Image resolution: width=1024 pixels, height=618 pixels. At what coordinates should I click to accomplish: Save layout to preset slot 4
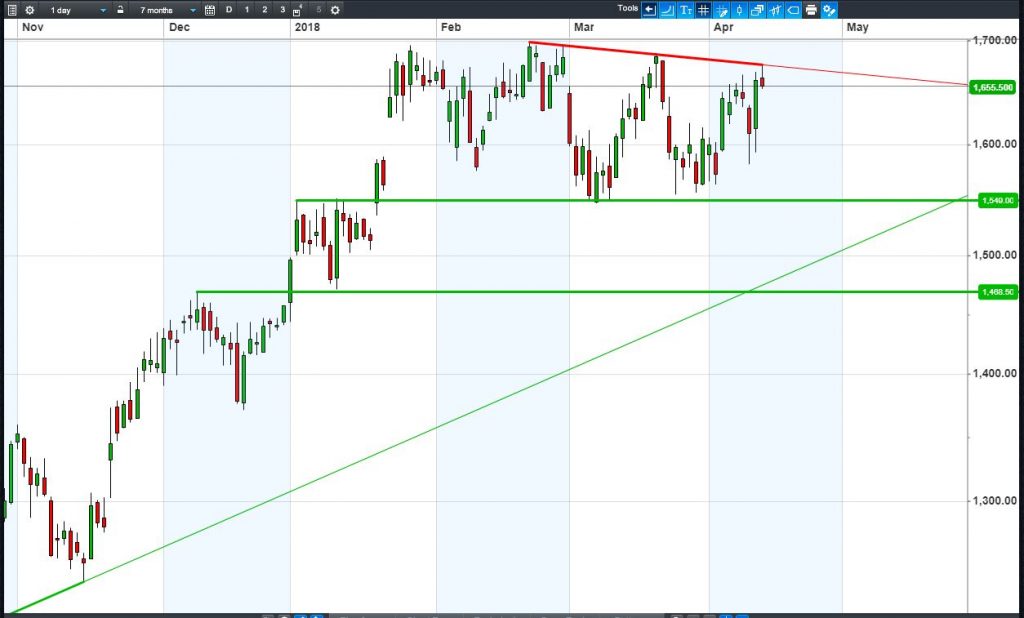pos(298,10)
